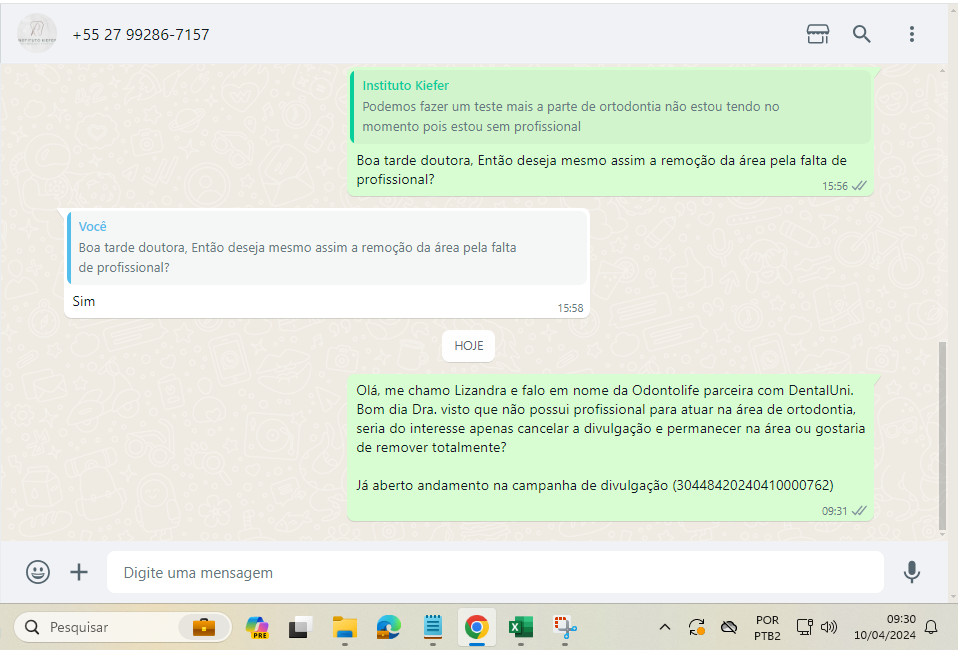Click the 09:31 message timestamp
Image resolution: width=958 pixels, height=650 pixels.
(x=834, y=511)
